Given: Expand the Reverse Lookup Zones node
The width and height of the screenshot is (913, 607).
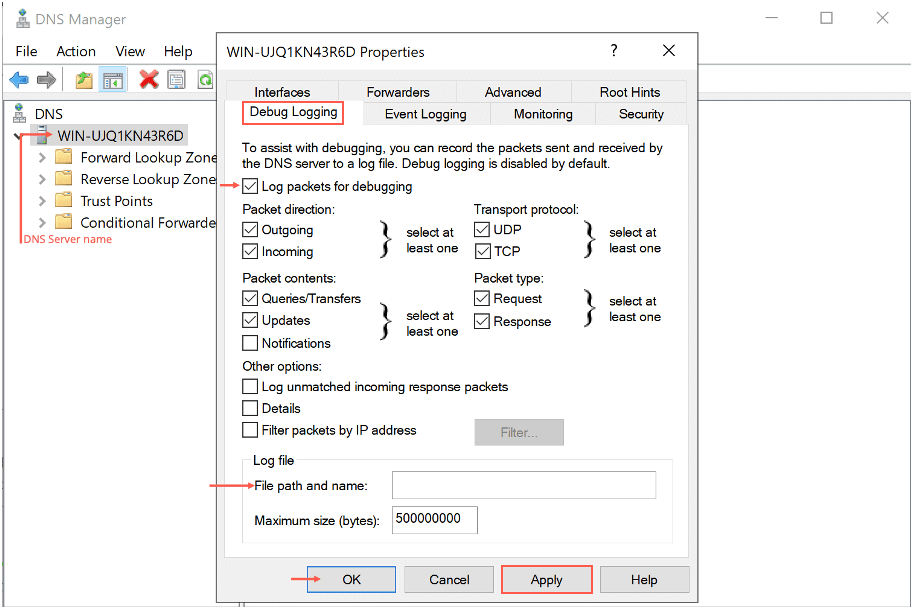Looking at the screenshot, I should tap(42, 179).
